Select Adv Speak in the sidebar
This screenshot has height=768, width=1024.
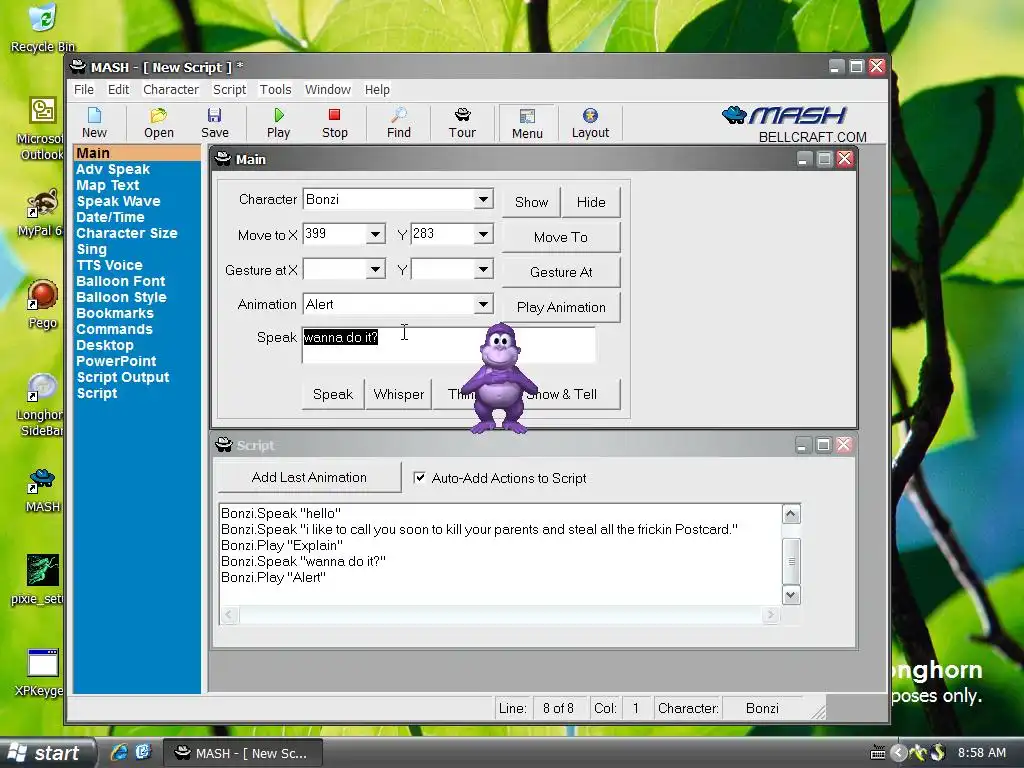pyautogui.click(x=113, y=169)
